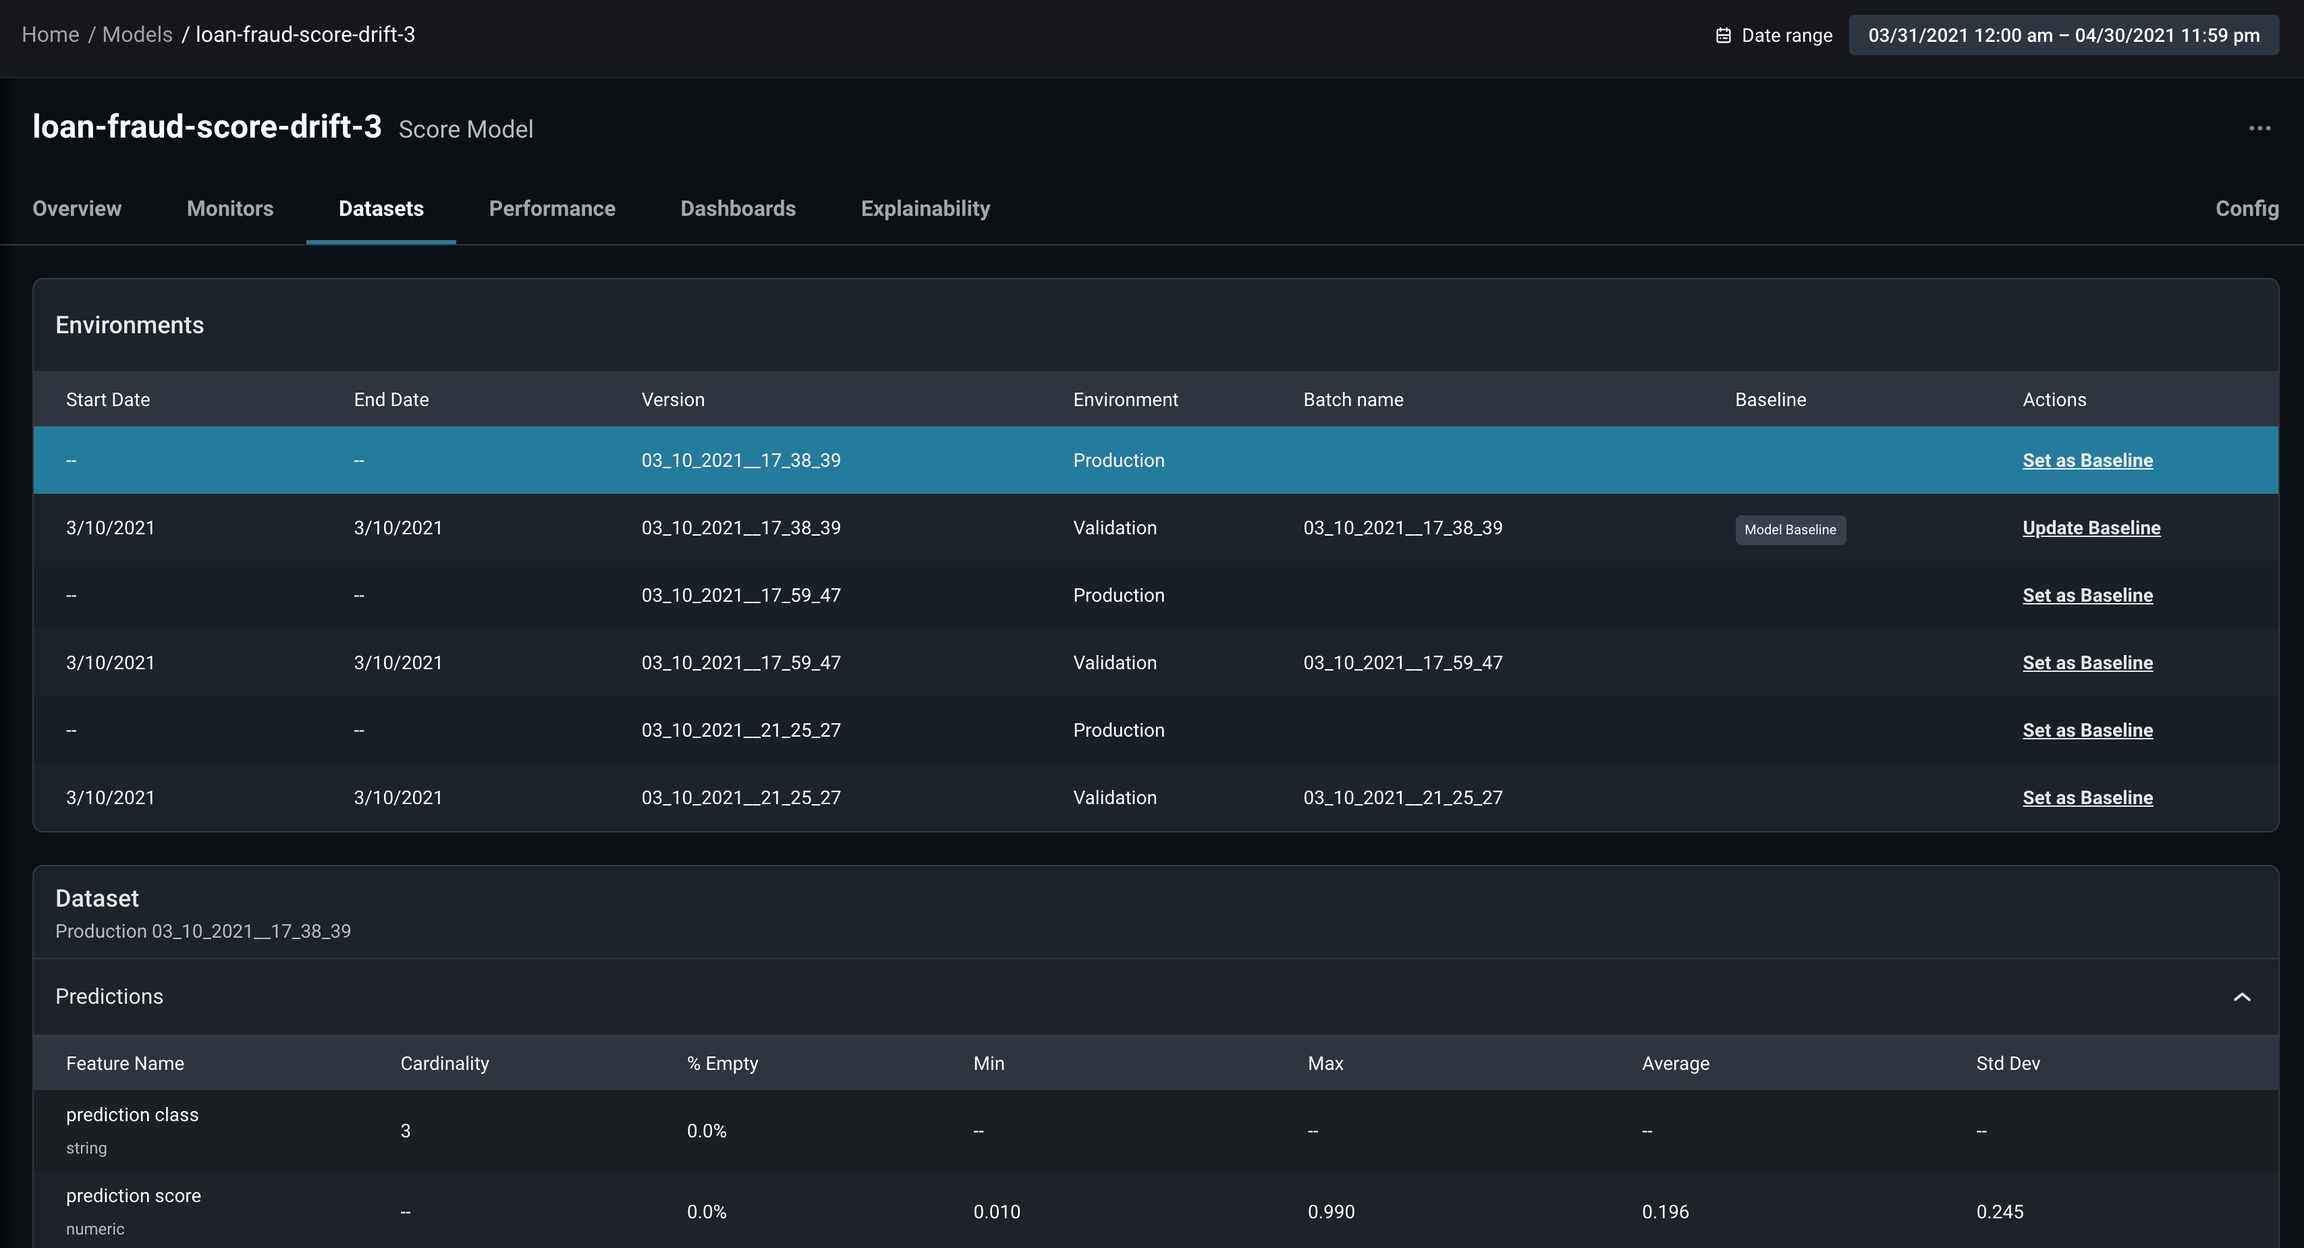The width and height of the screenshot is (2304, 1248).
Task: Set Production 03_10_2021__17_38_39 as baseline
Action: pyautogui.click(x=2087, y=461)
